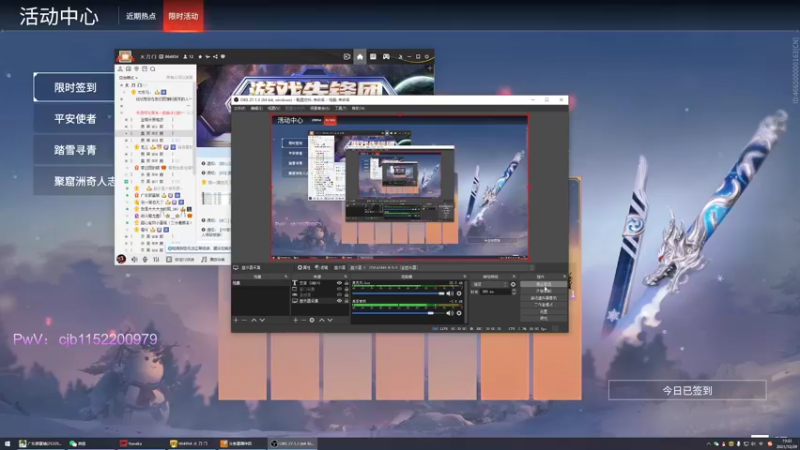Image resolution: width=800 pixels, height=450 pixels.
Task: Open the app list icon beside YY home
Action: (373, 57)
